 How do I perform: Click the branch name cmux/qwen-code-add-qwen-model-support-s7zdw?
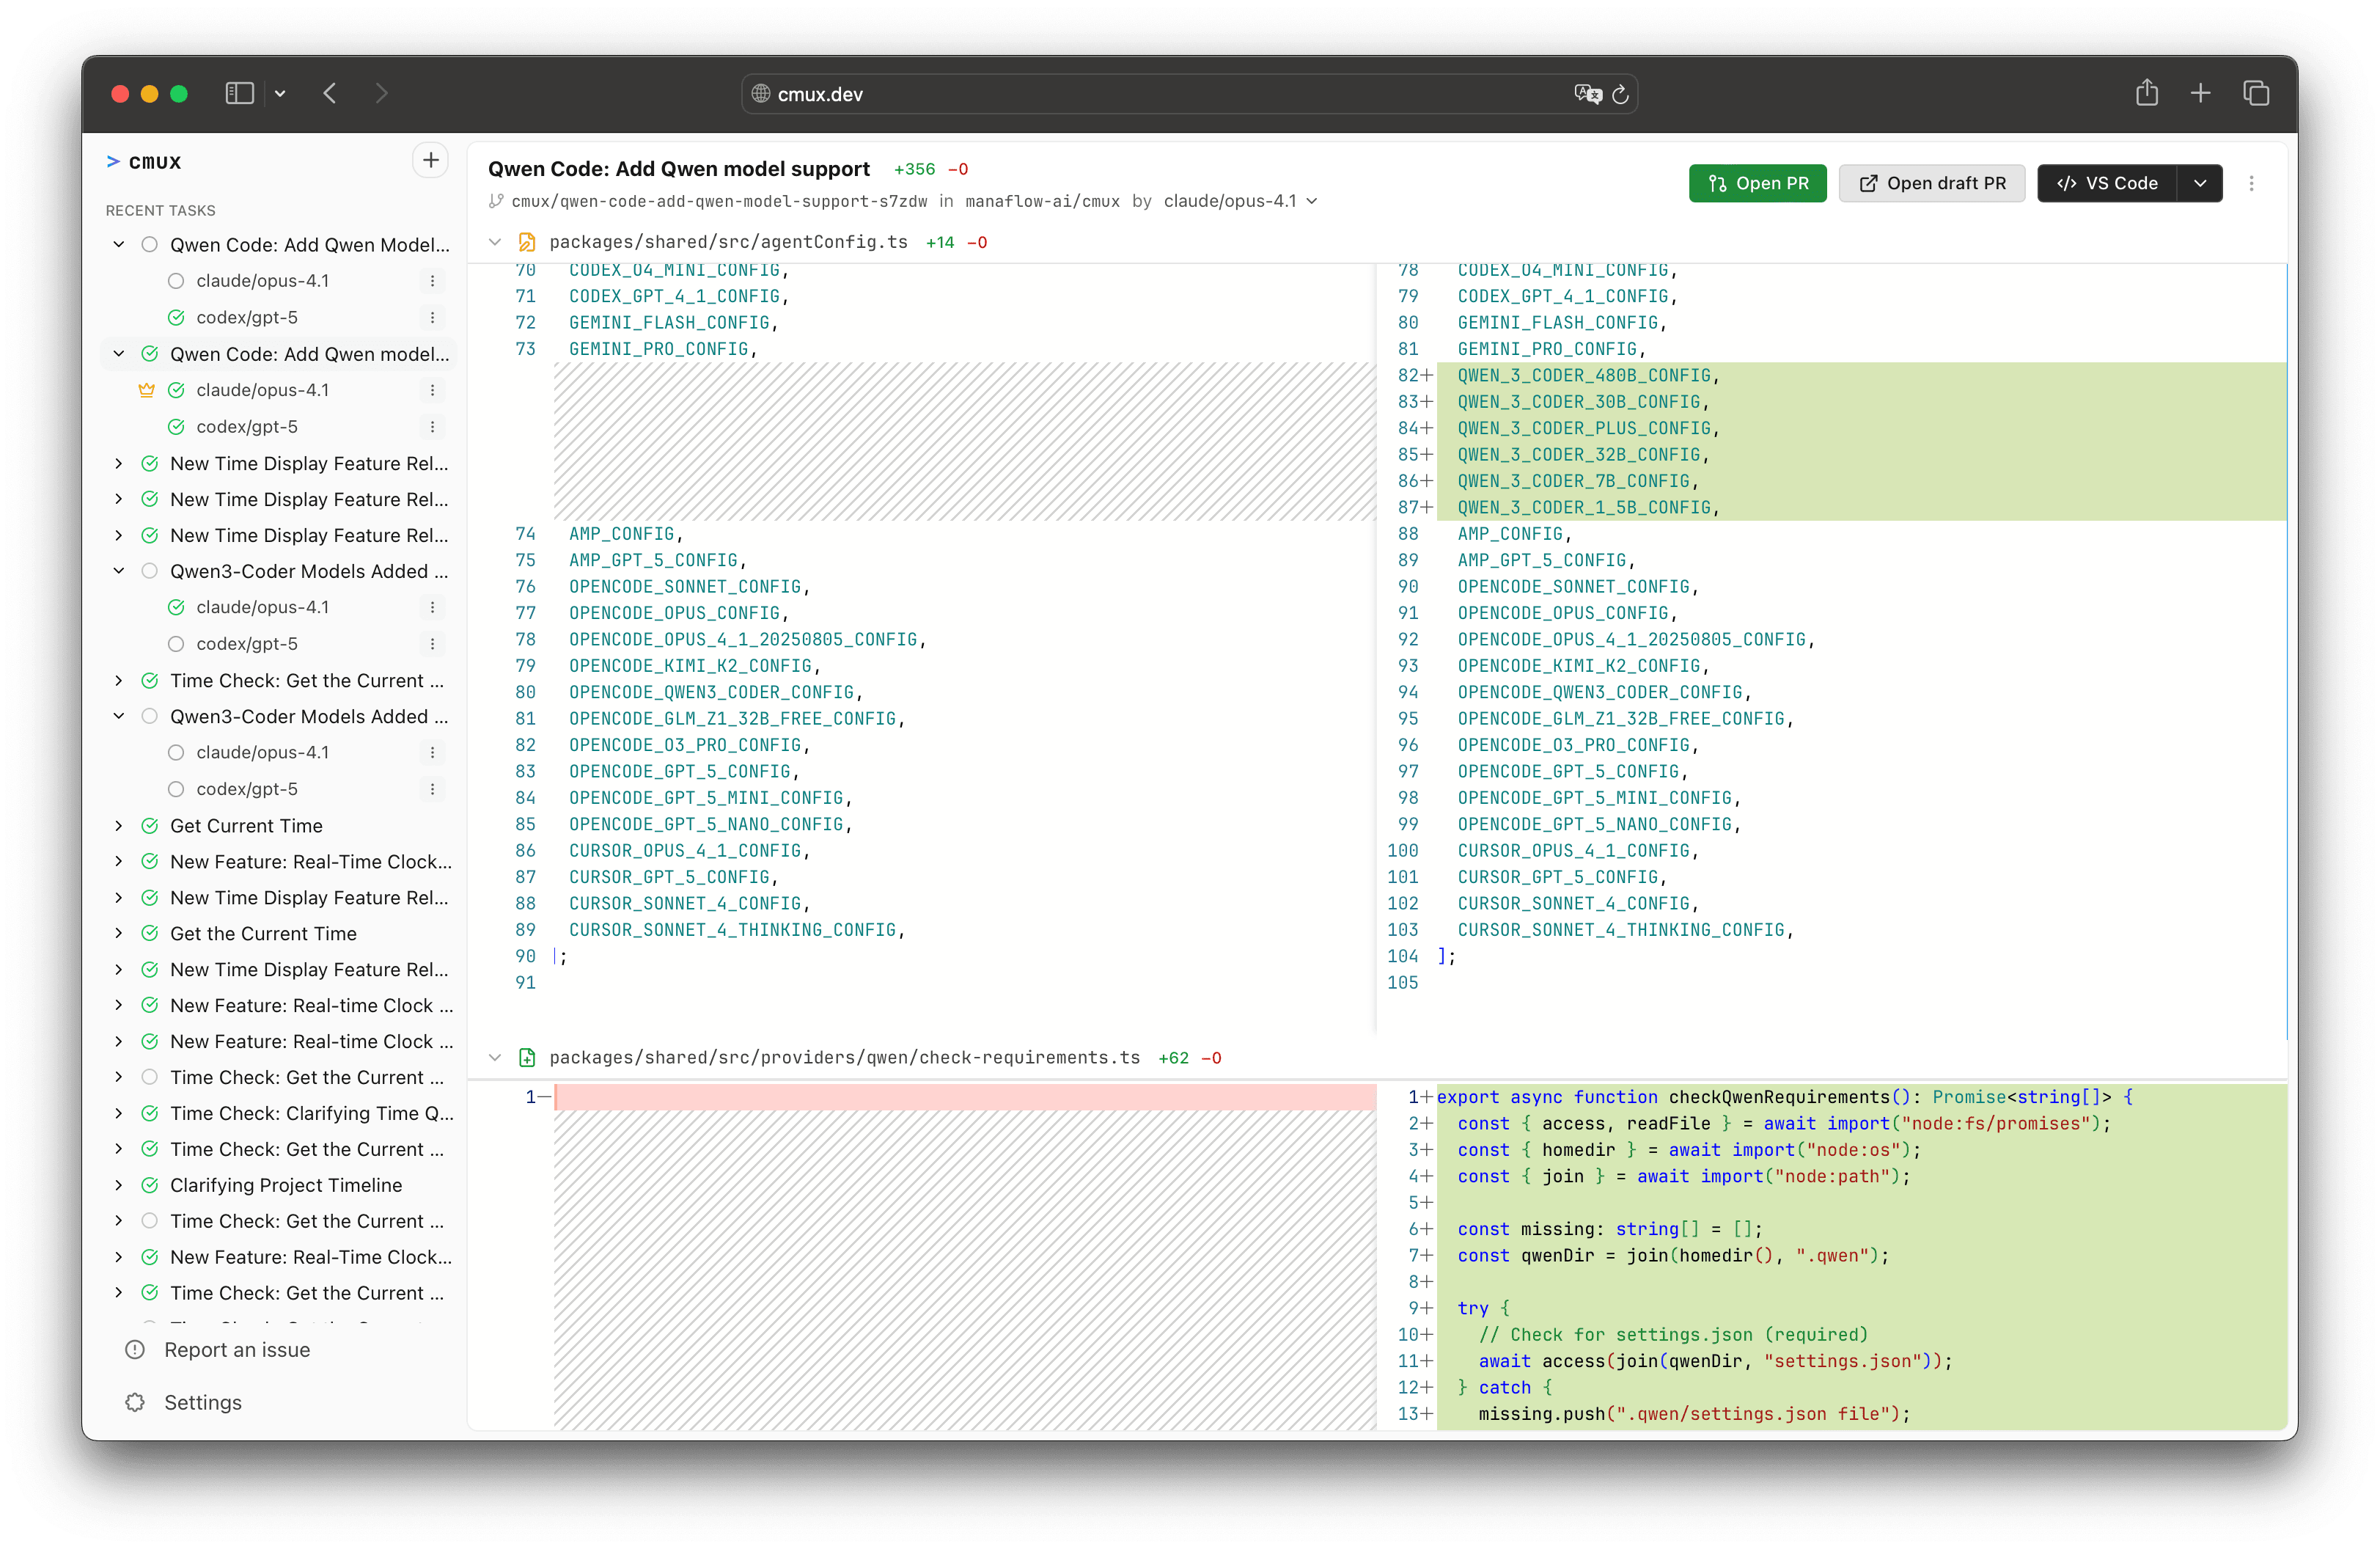pos(719,201)
